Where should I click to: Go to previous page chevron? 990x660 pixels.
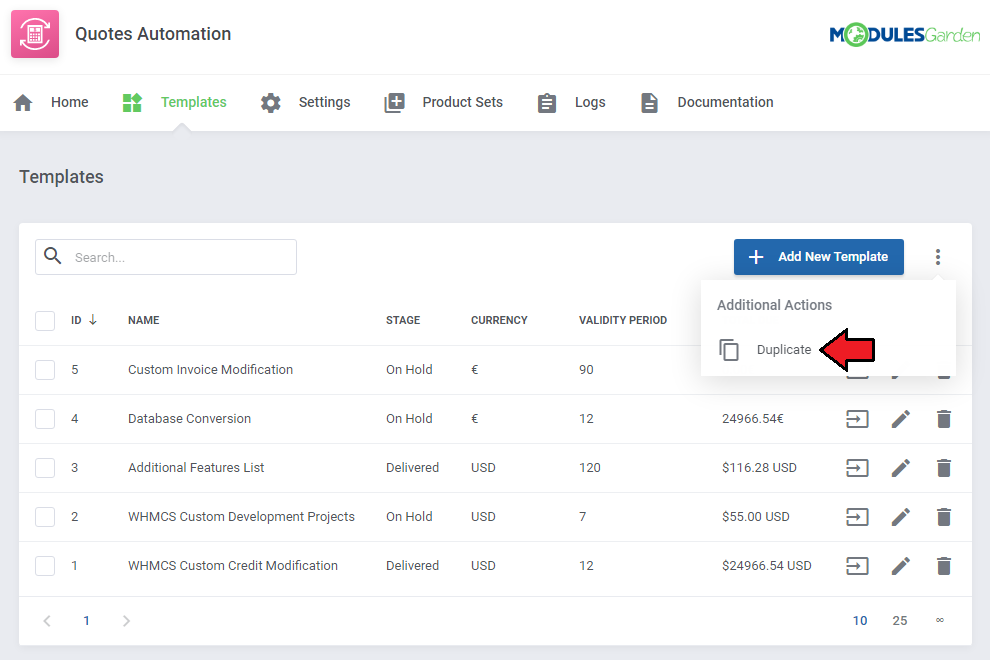(47, 621)
